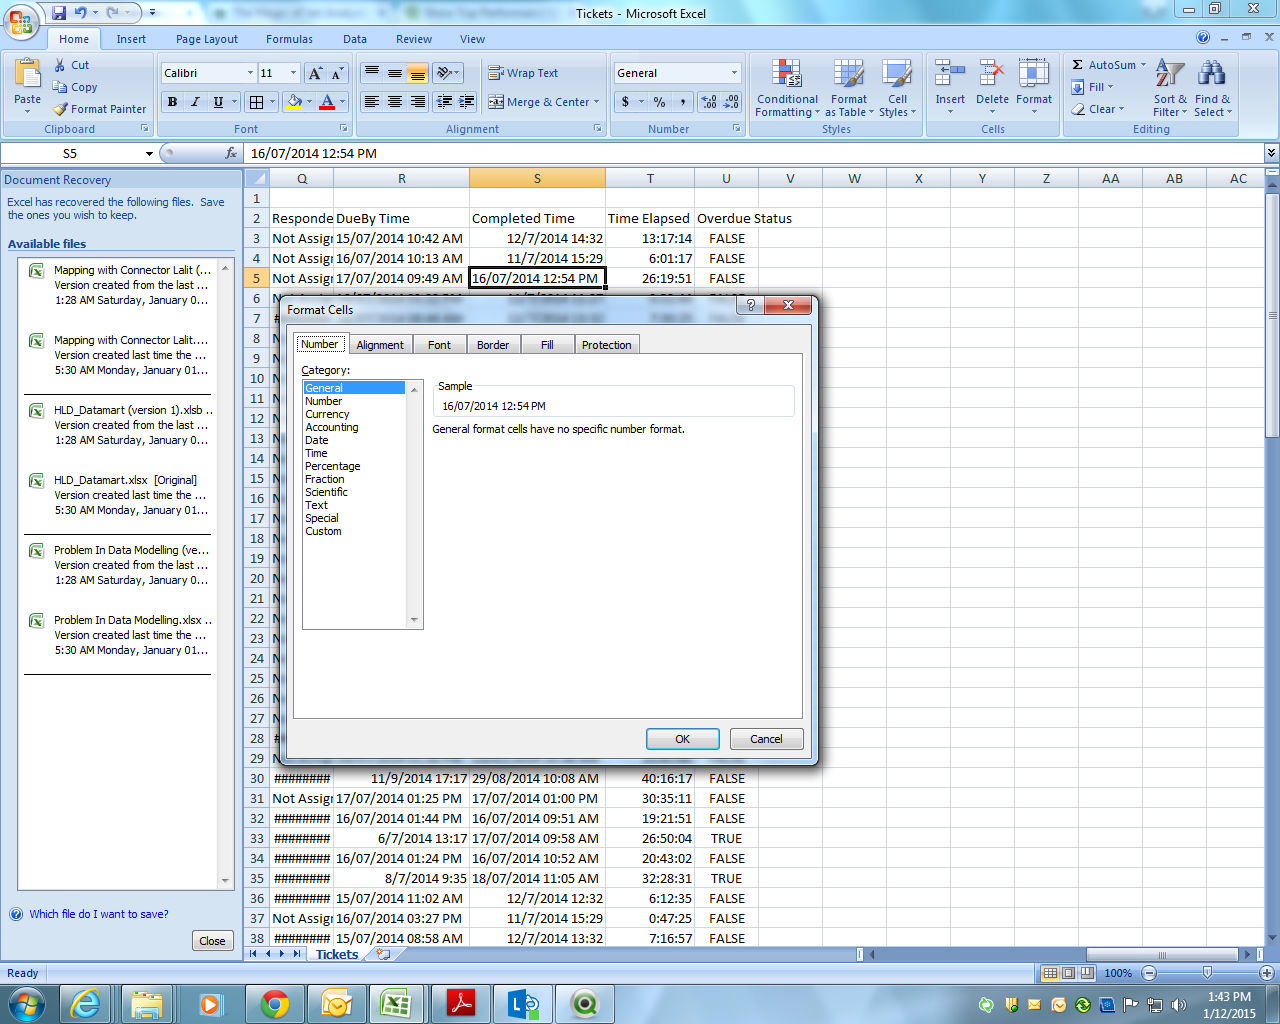Open Find & Select binoculars menu

pos(1212,88)
